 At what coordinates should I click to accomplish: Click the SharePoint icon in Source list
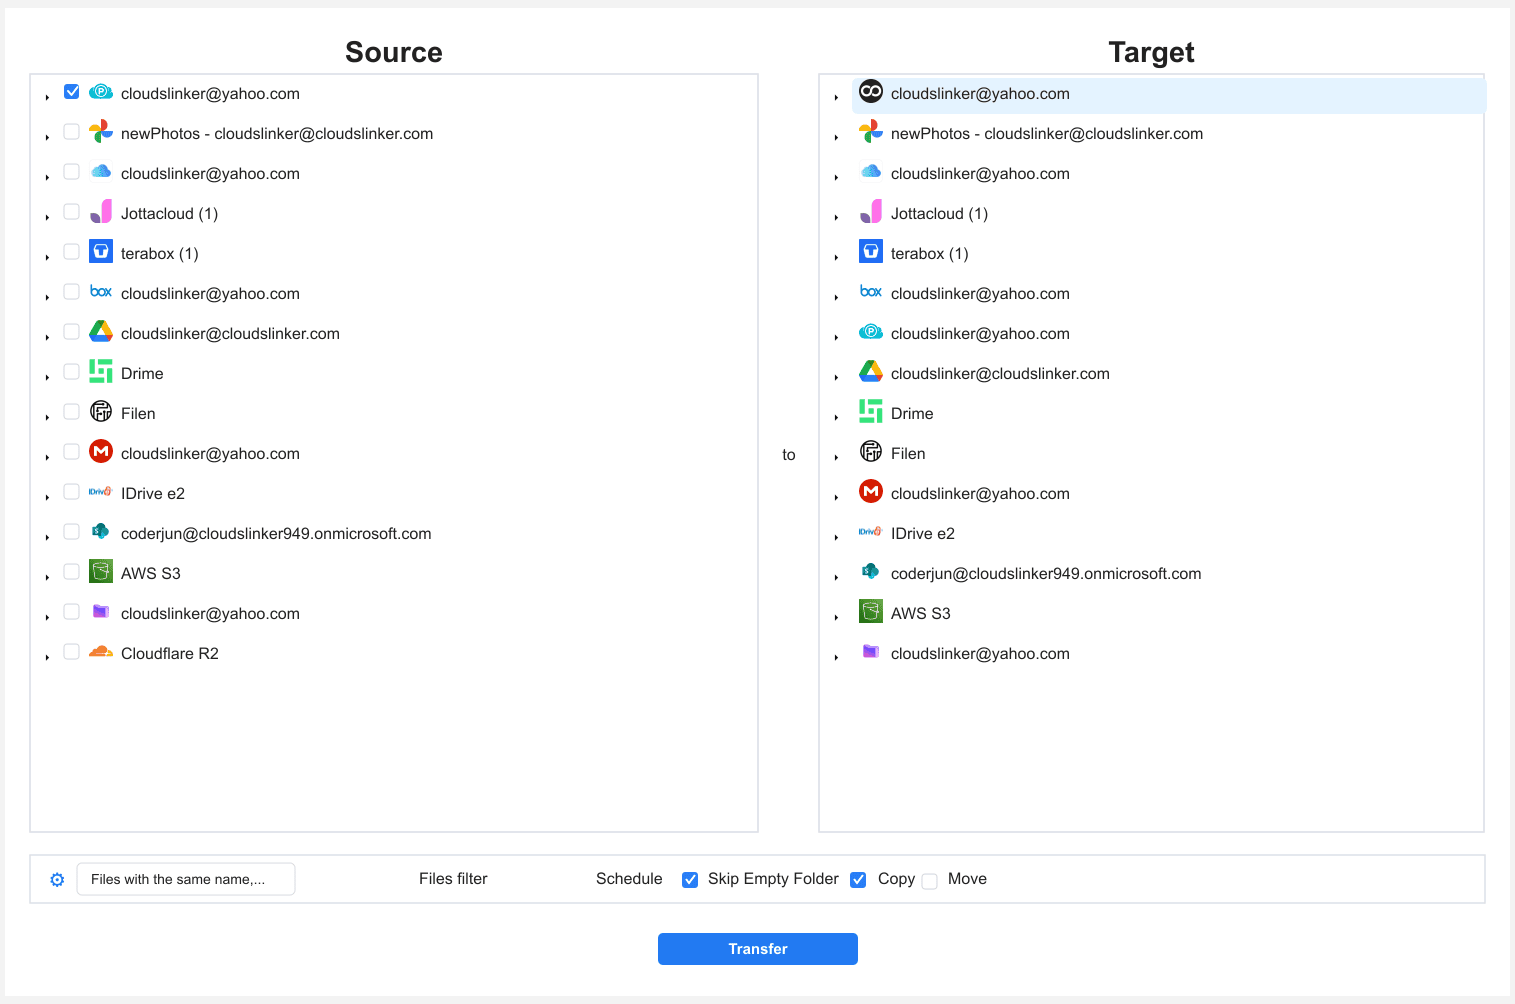pyautogui.click(x=101, y=531)
